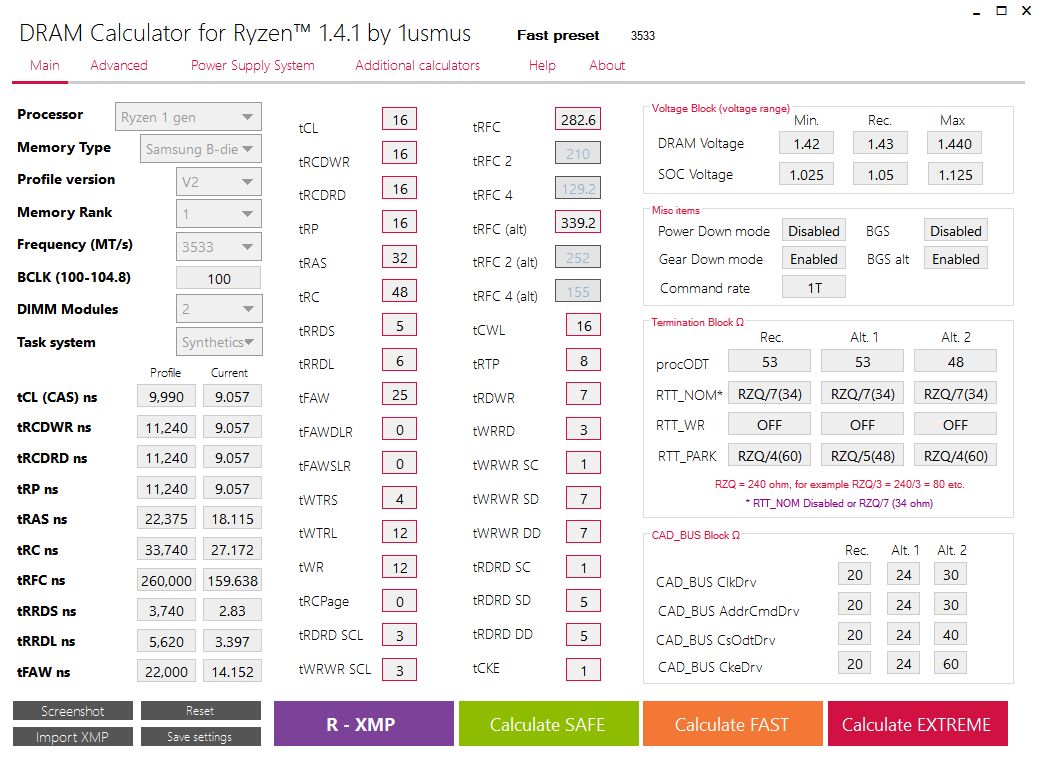
Task: Click the CAD_BUS AddrCmdDrv Alt. 1 value 24
Action: tap(903, 604)
